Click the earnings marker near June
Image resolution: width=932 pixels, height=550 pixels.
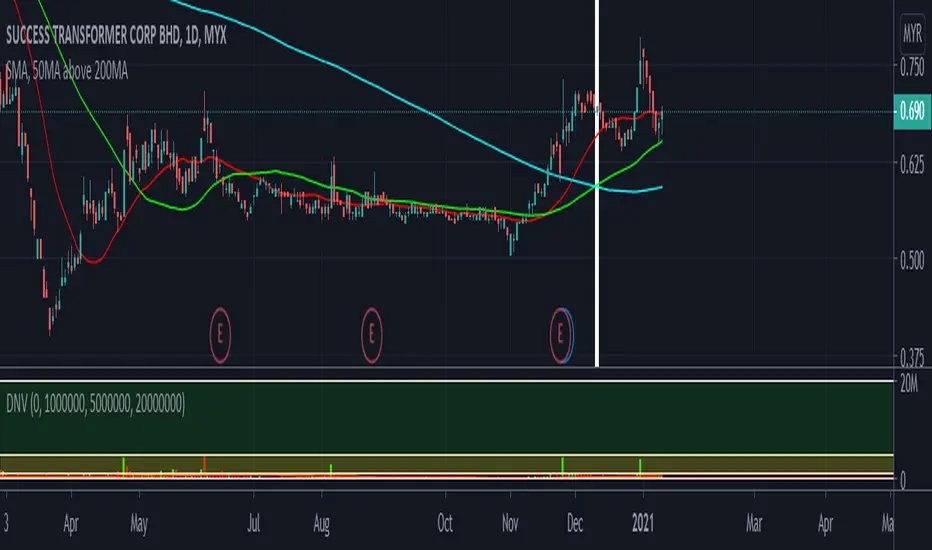(220, 335)
